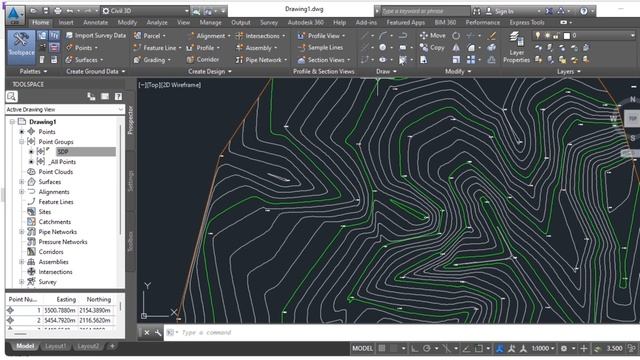This screenshot has width=640, height=360.
Task: Expand the Create Ground Data panel
Action: (95, 71)
